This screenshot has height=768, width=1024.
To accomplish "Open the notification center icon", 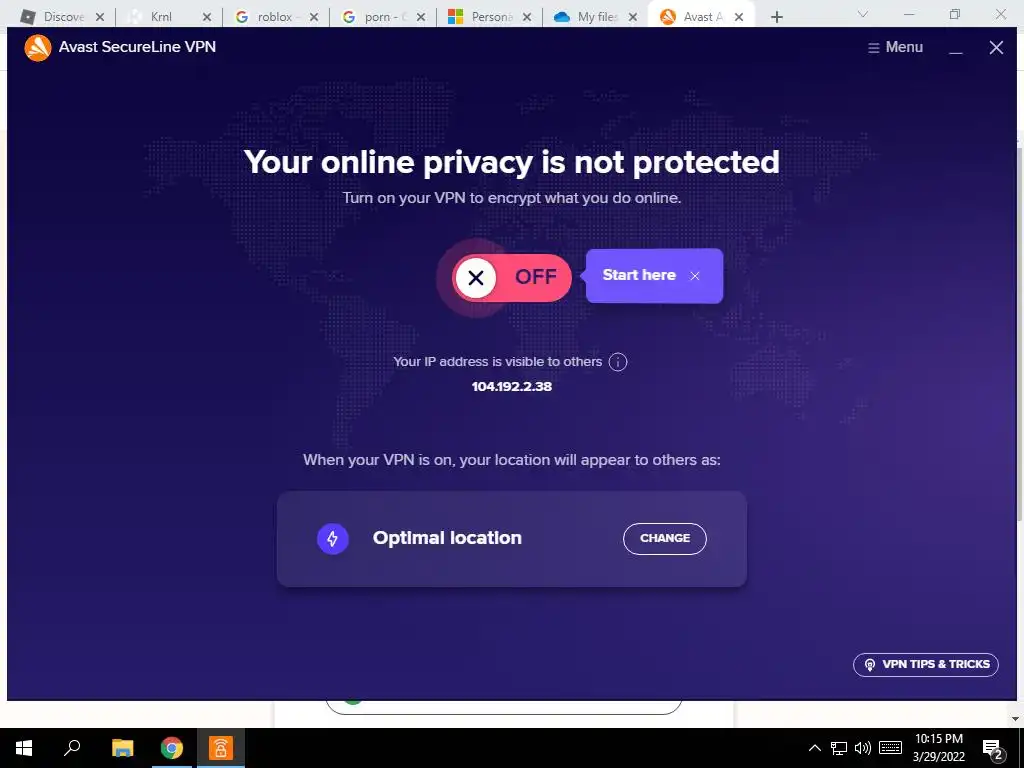I will click(992, 749).
